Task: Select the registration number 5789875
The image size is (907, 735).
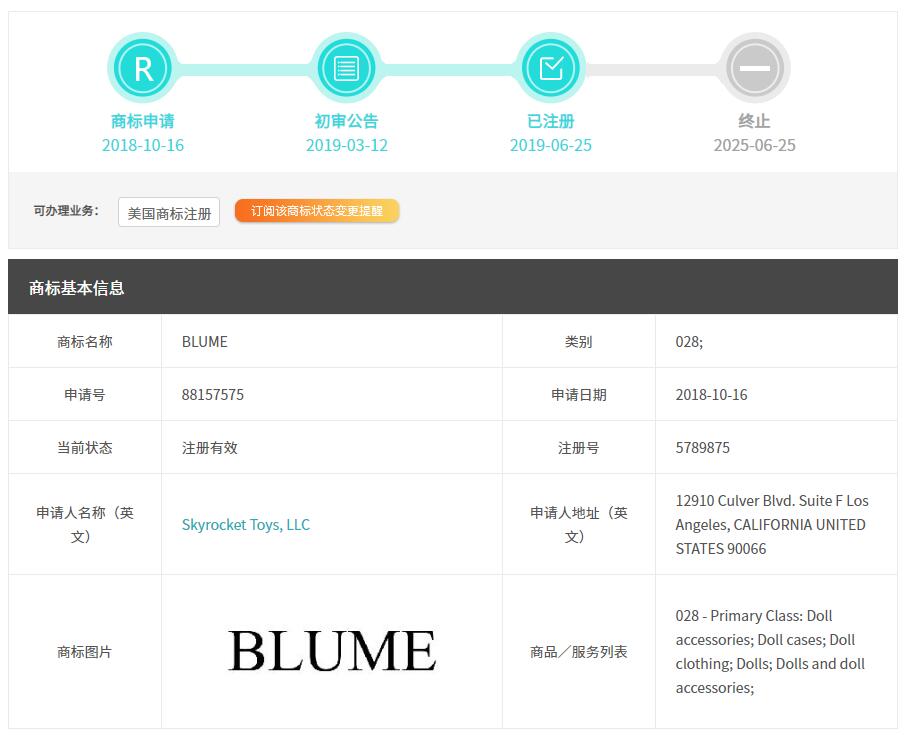Action: [702, 448]
